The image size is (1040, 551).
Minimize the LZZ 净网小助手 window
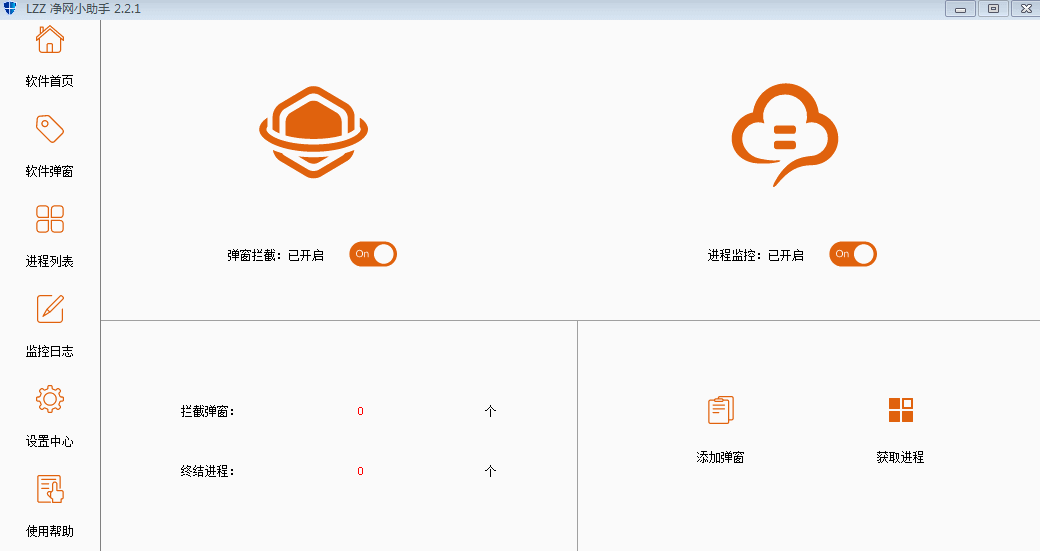click(x=961, y=8)
